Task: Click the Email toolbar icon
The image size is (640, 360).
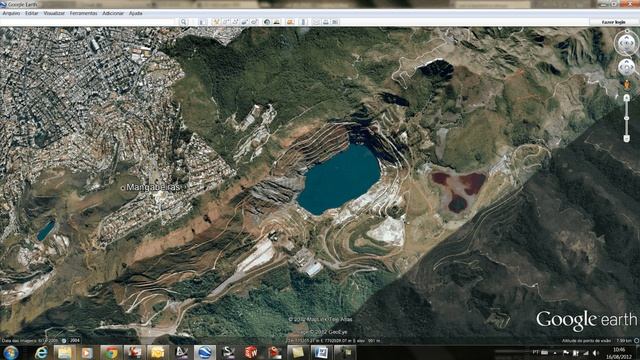Action: coord(316,22)
